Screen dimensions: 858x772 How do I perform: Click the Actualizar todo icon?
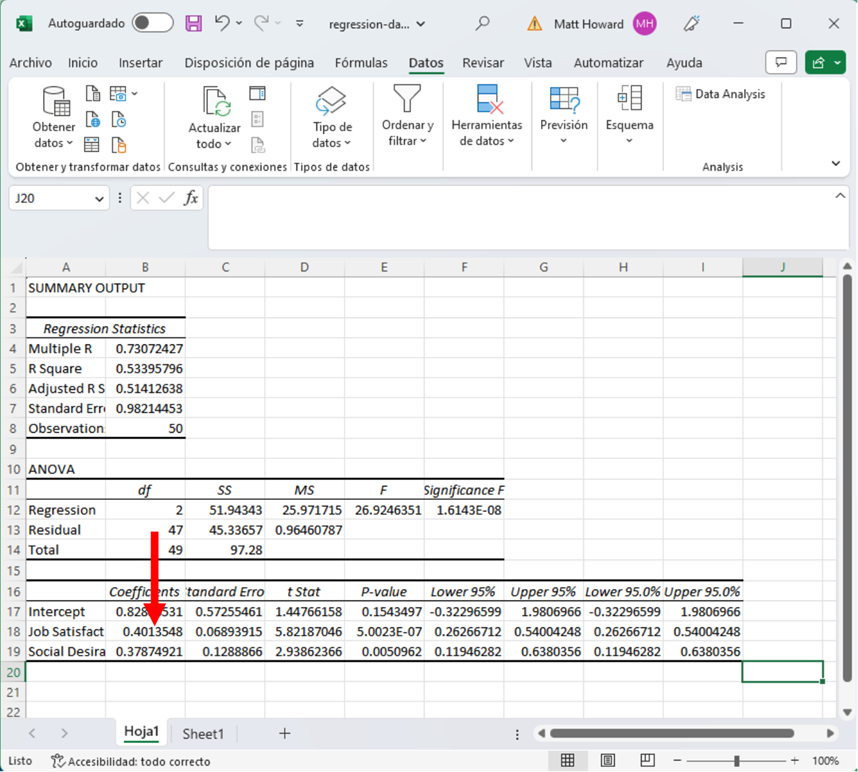[x=215, y=102]
